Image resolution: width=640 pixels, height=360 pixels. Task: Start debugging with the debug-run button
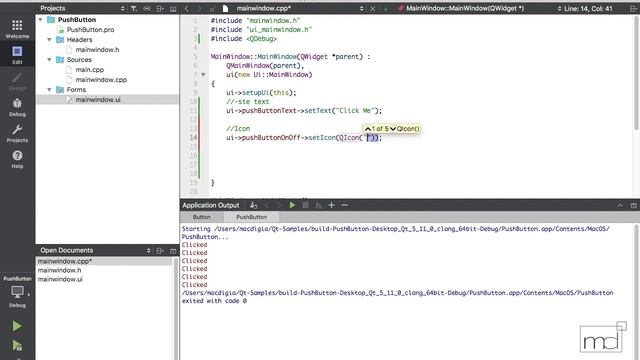[x=17, y=345]
